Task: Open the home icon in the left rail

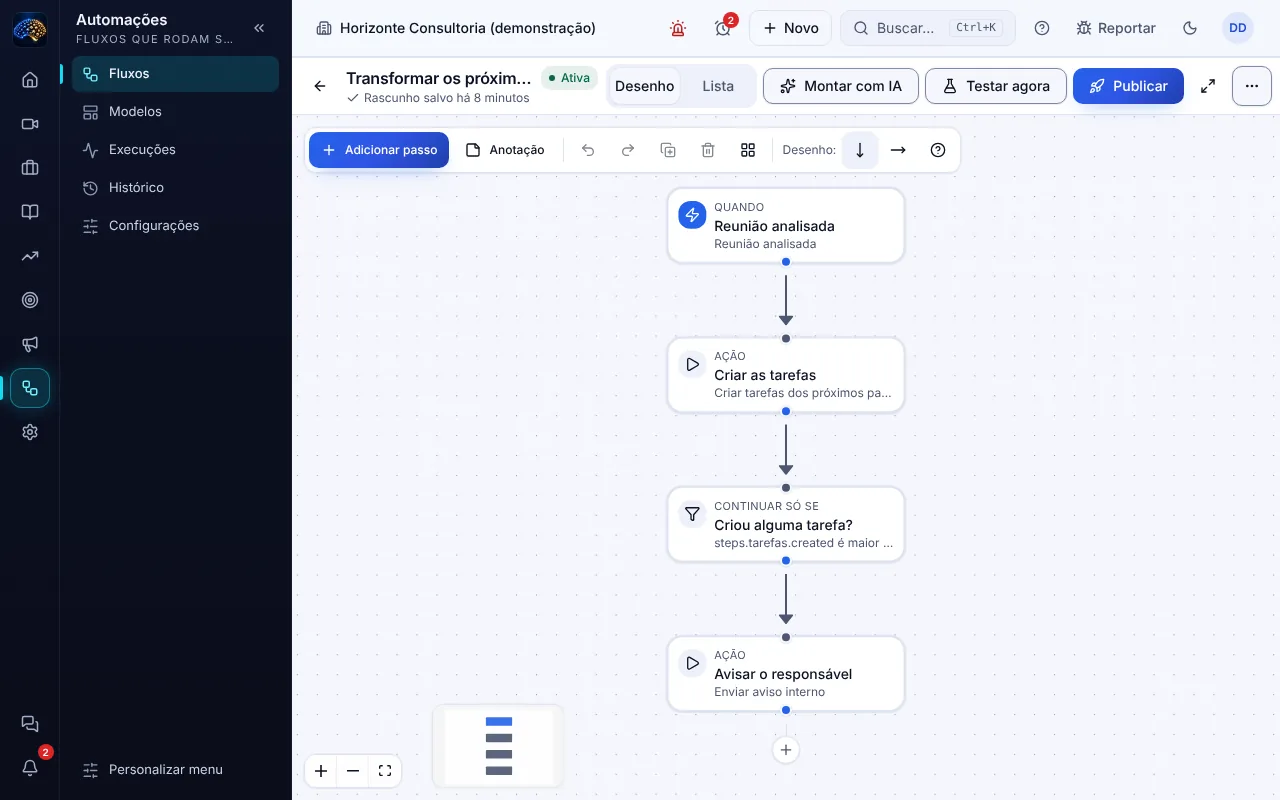Action: 30,80
